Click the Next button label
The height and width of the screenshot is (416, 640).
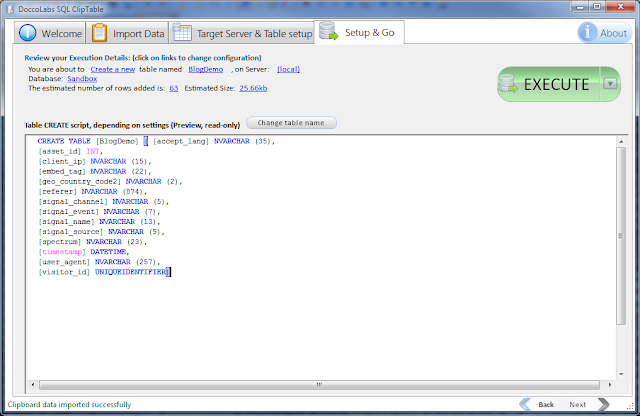(x=578, y=405)
